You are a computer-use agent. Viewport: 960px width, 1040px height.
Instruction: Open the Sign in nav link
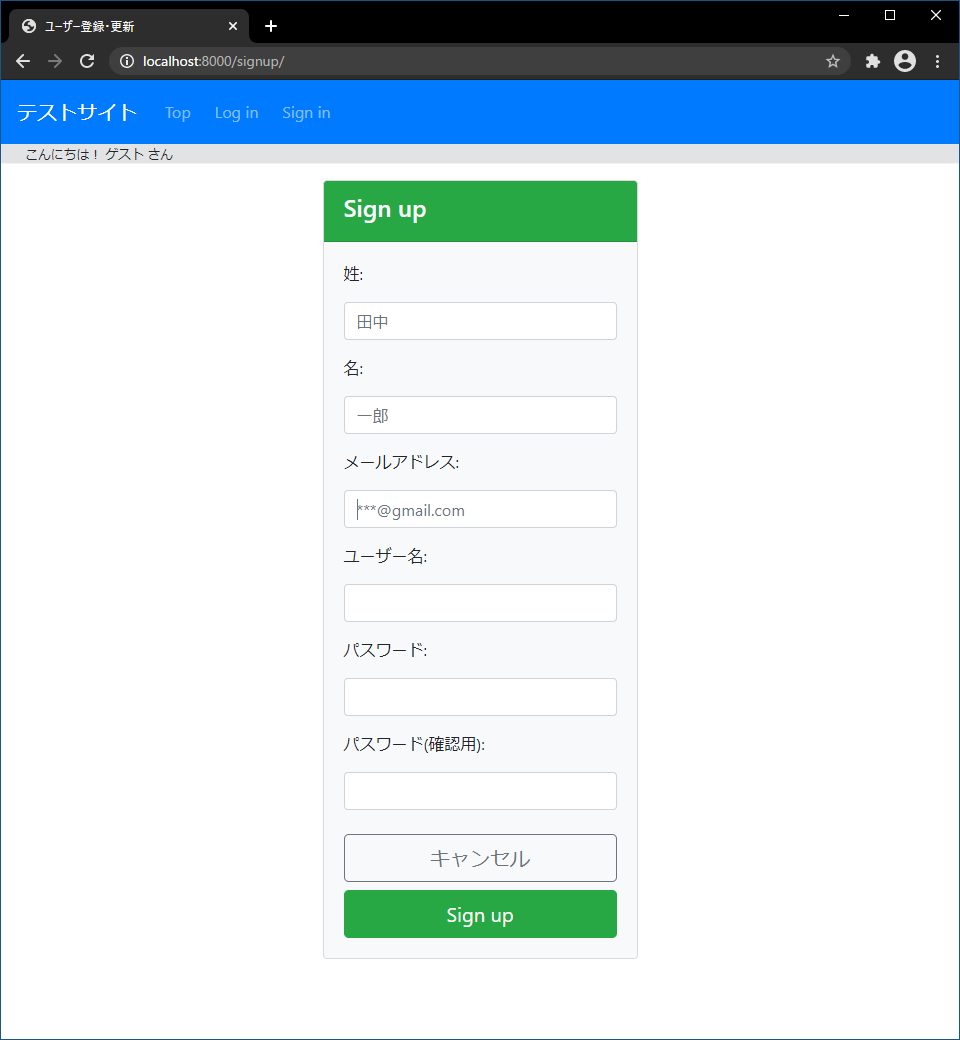306,113
